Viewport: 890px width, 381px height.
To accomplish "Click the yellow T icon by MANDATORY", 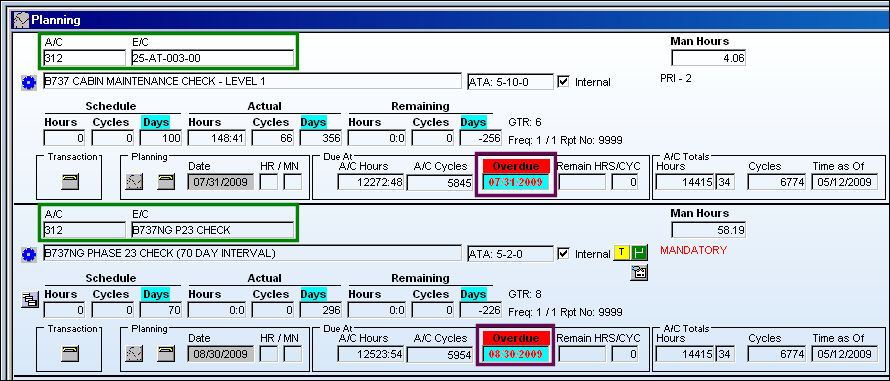I will (622, 253).
